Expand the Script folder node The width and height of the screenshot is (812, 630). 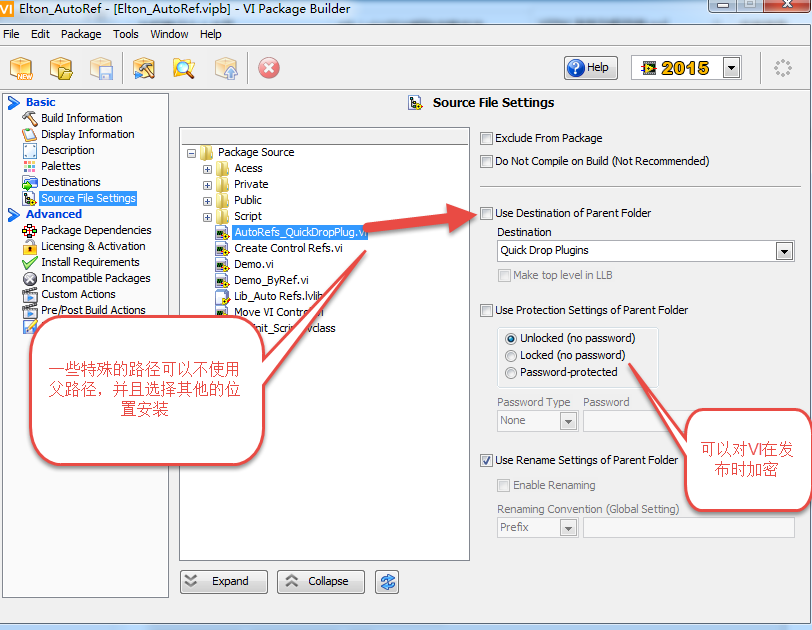(x=207, y=217)
